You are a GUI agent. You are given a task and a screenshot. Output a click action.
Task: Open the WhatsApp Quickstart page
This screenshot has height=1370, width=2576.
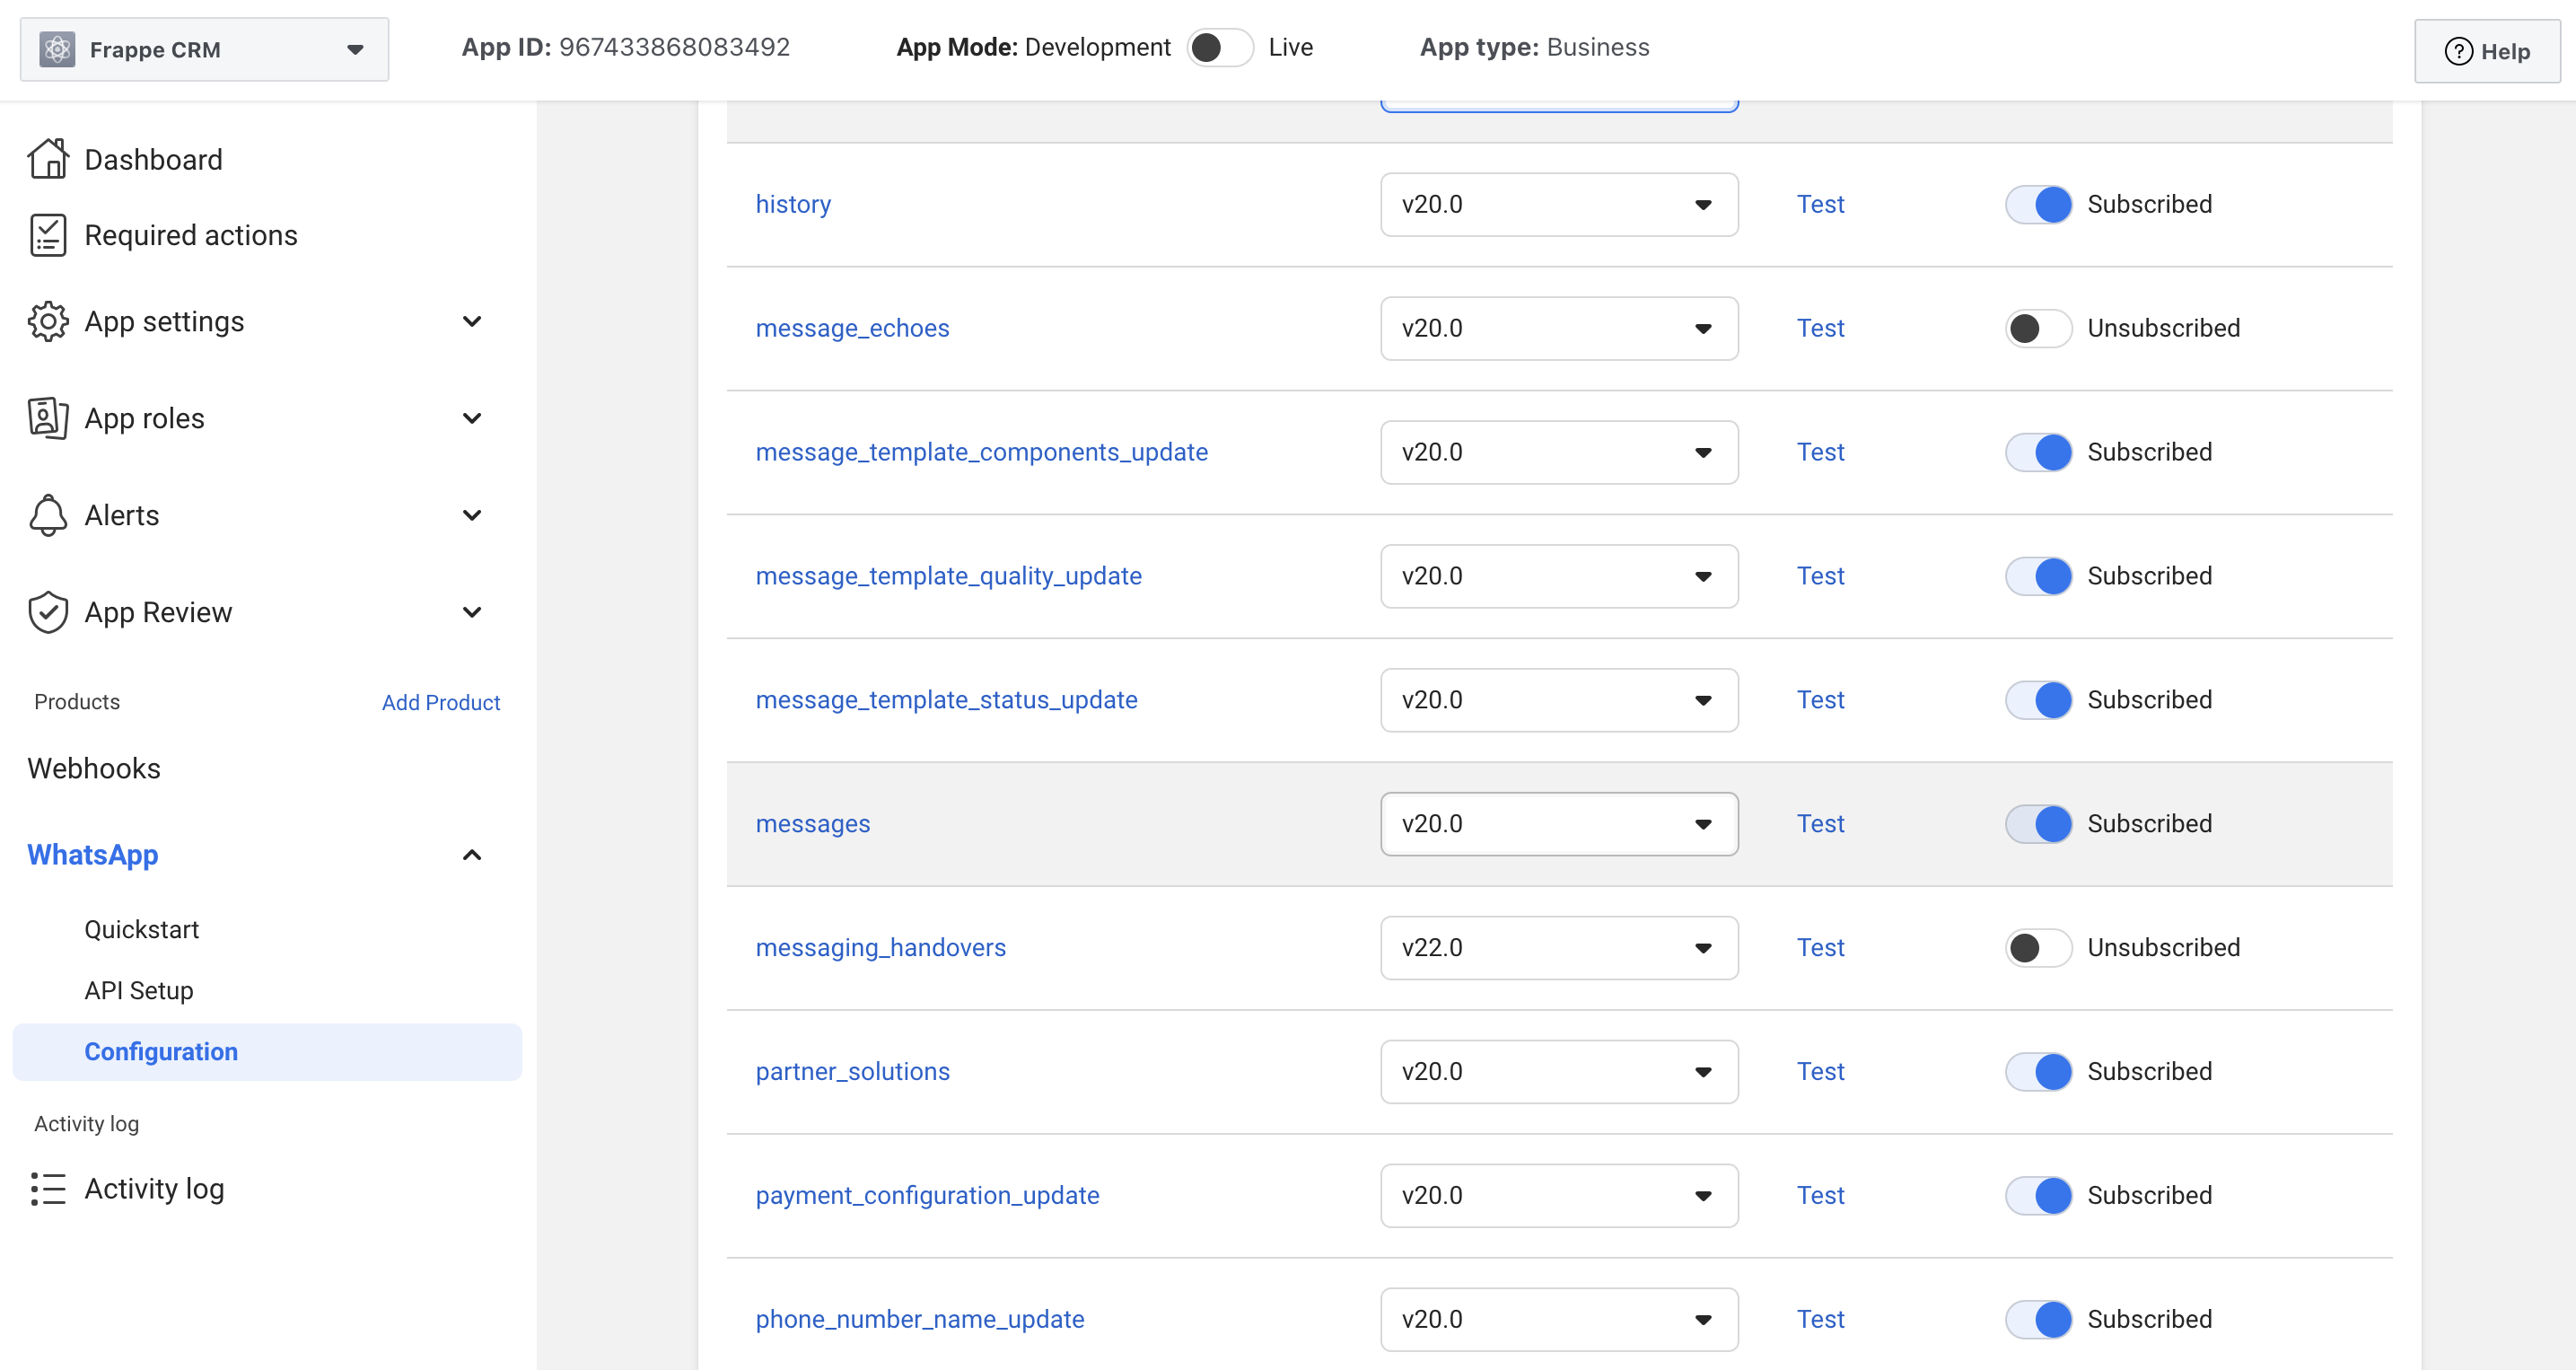[x=142, y=929]
